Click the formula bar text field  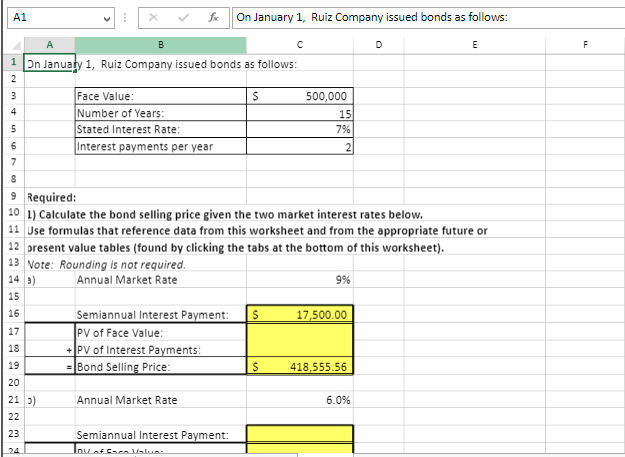tap(428, 18)
